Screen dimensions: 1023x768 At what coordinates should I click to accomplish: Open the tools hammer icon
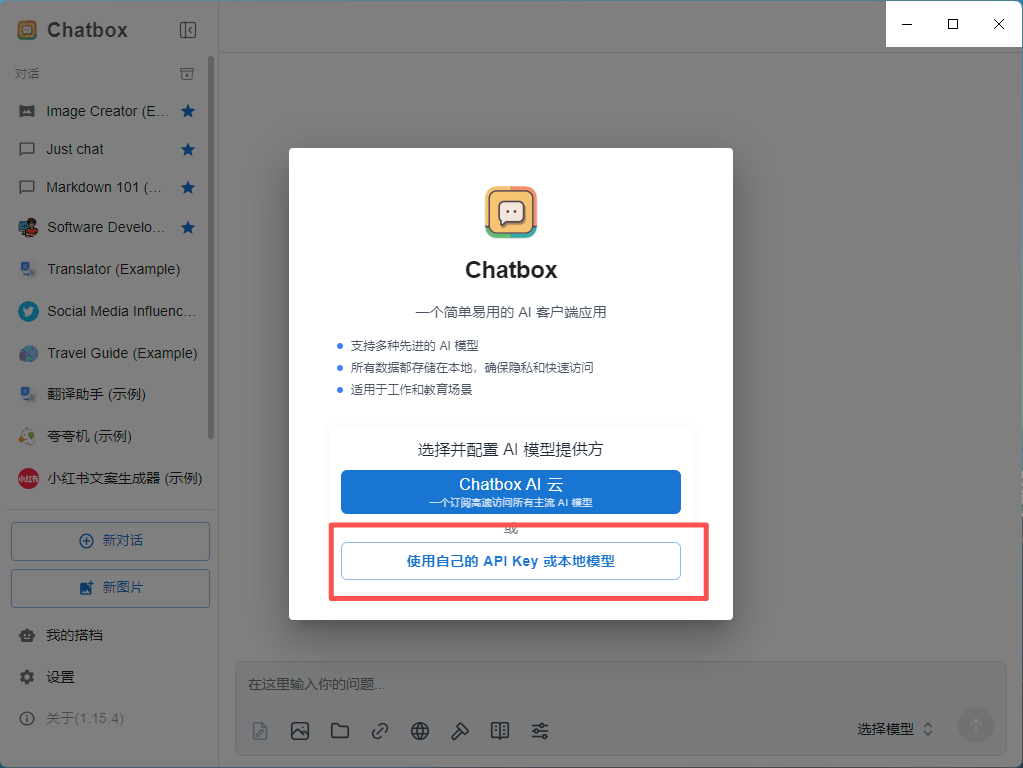(460, 731)
